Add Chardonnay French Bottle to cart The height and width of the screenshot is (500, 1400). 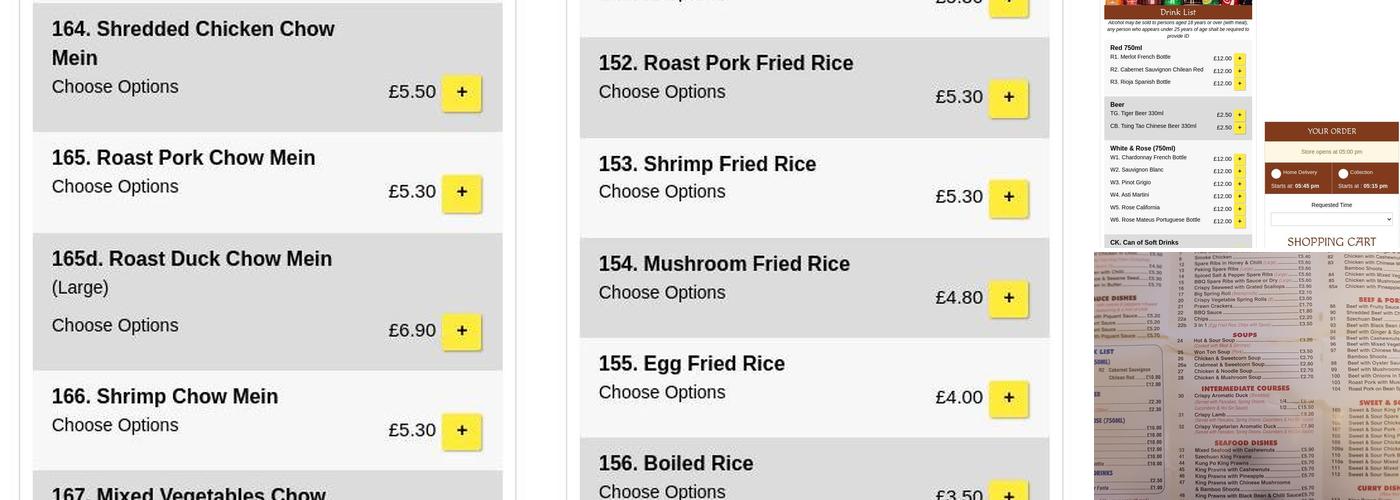1240,159
